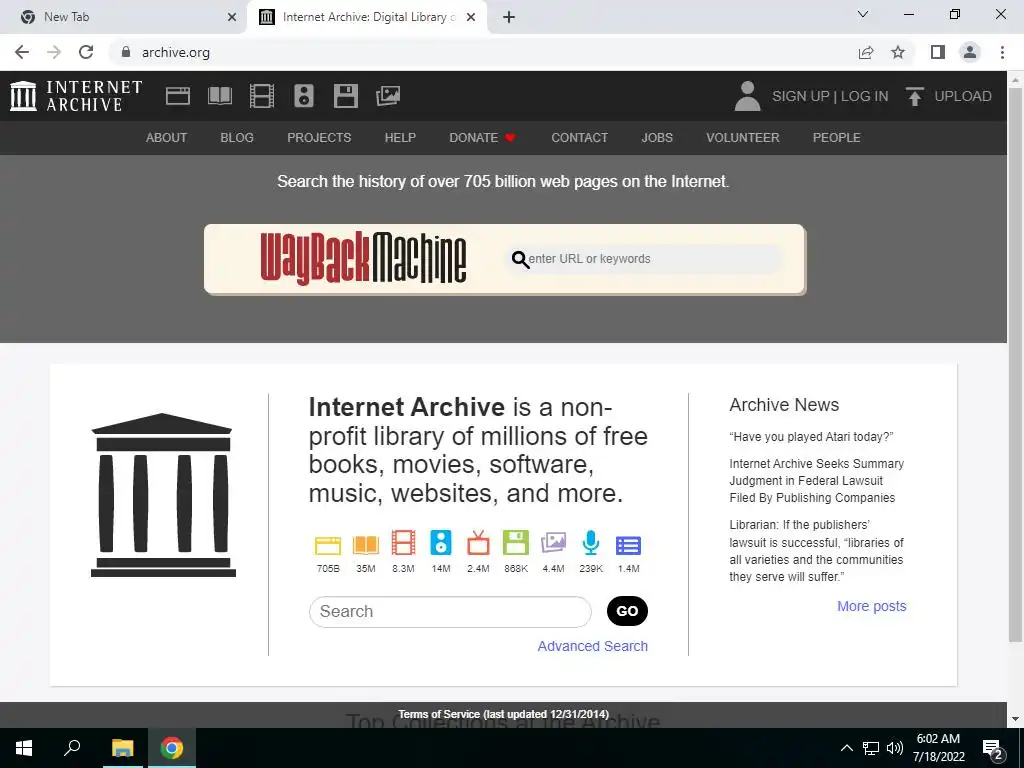
Task: Switch to the New Tab tab
Action: pos(124,17)
